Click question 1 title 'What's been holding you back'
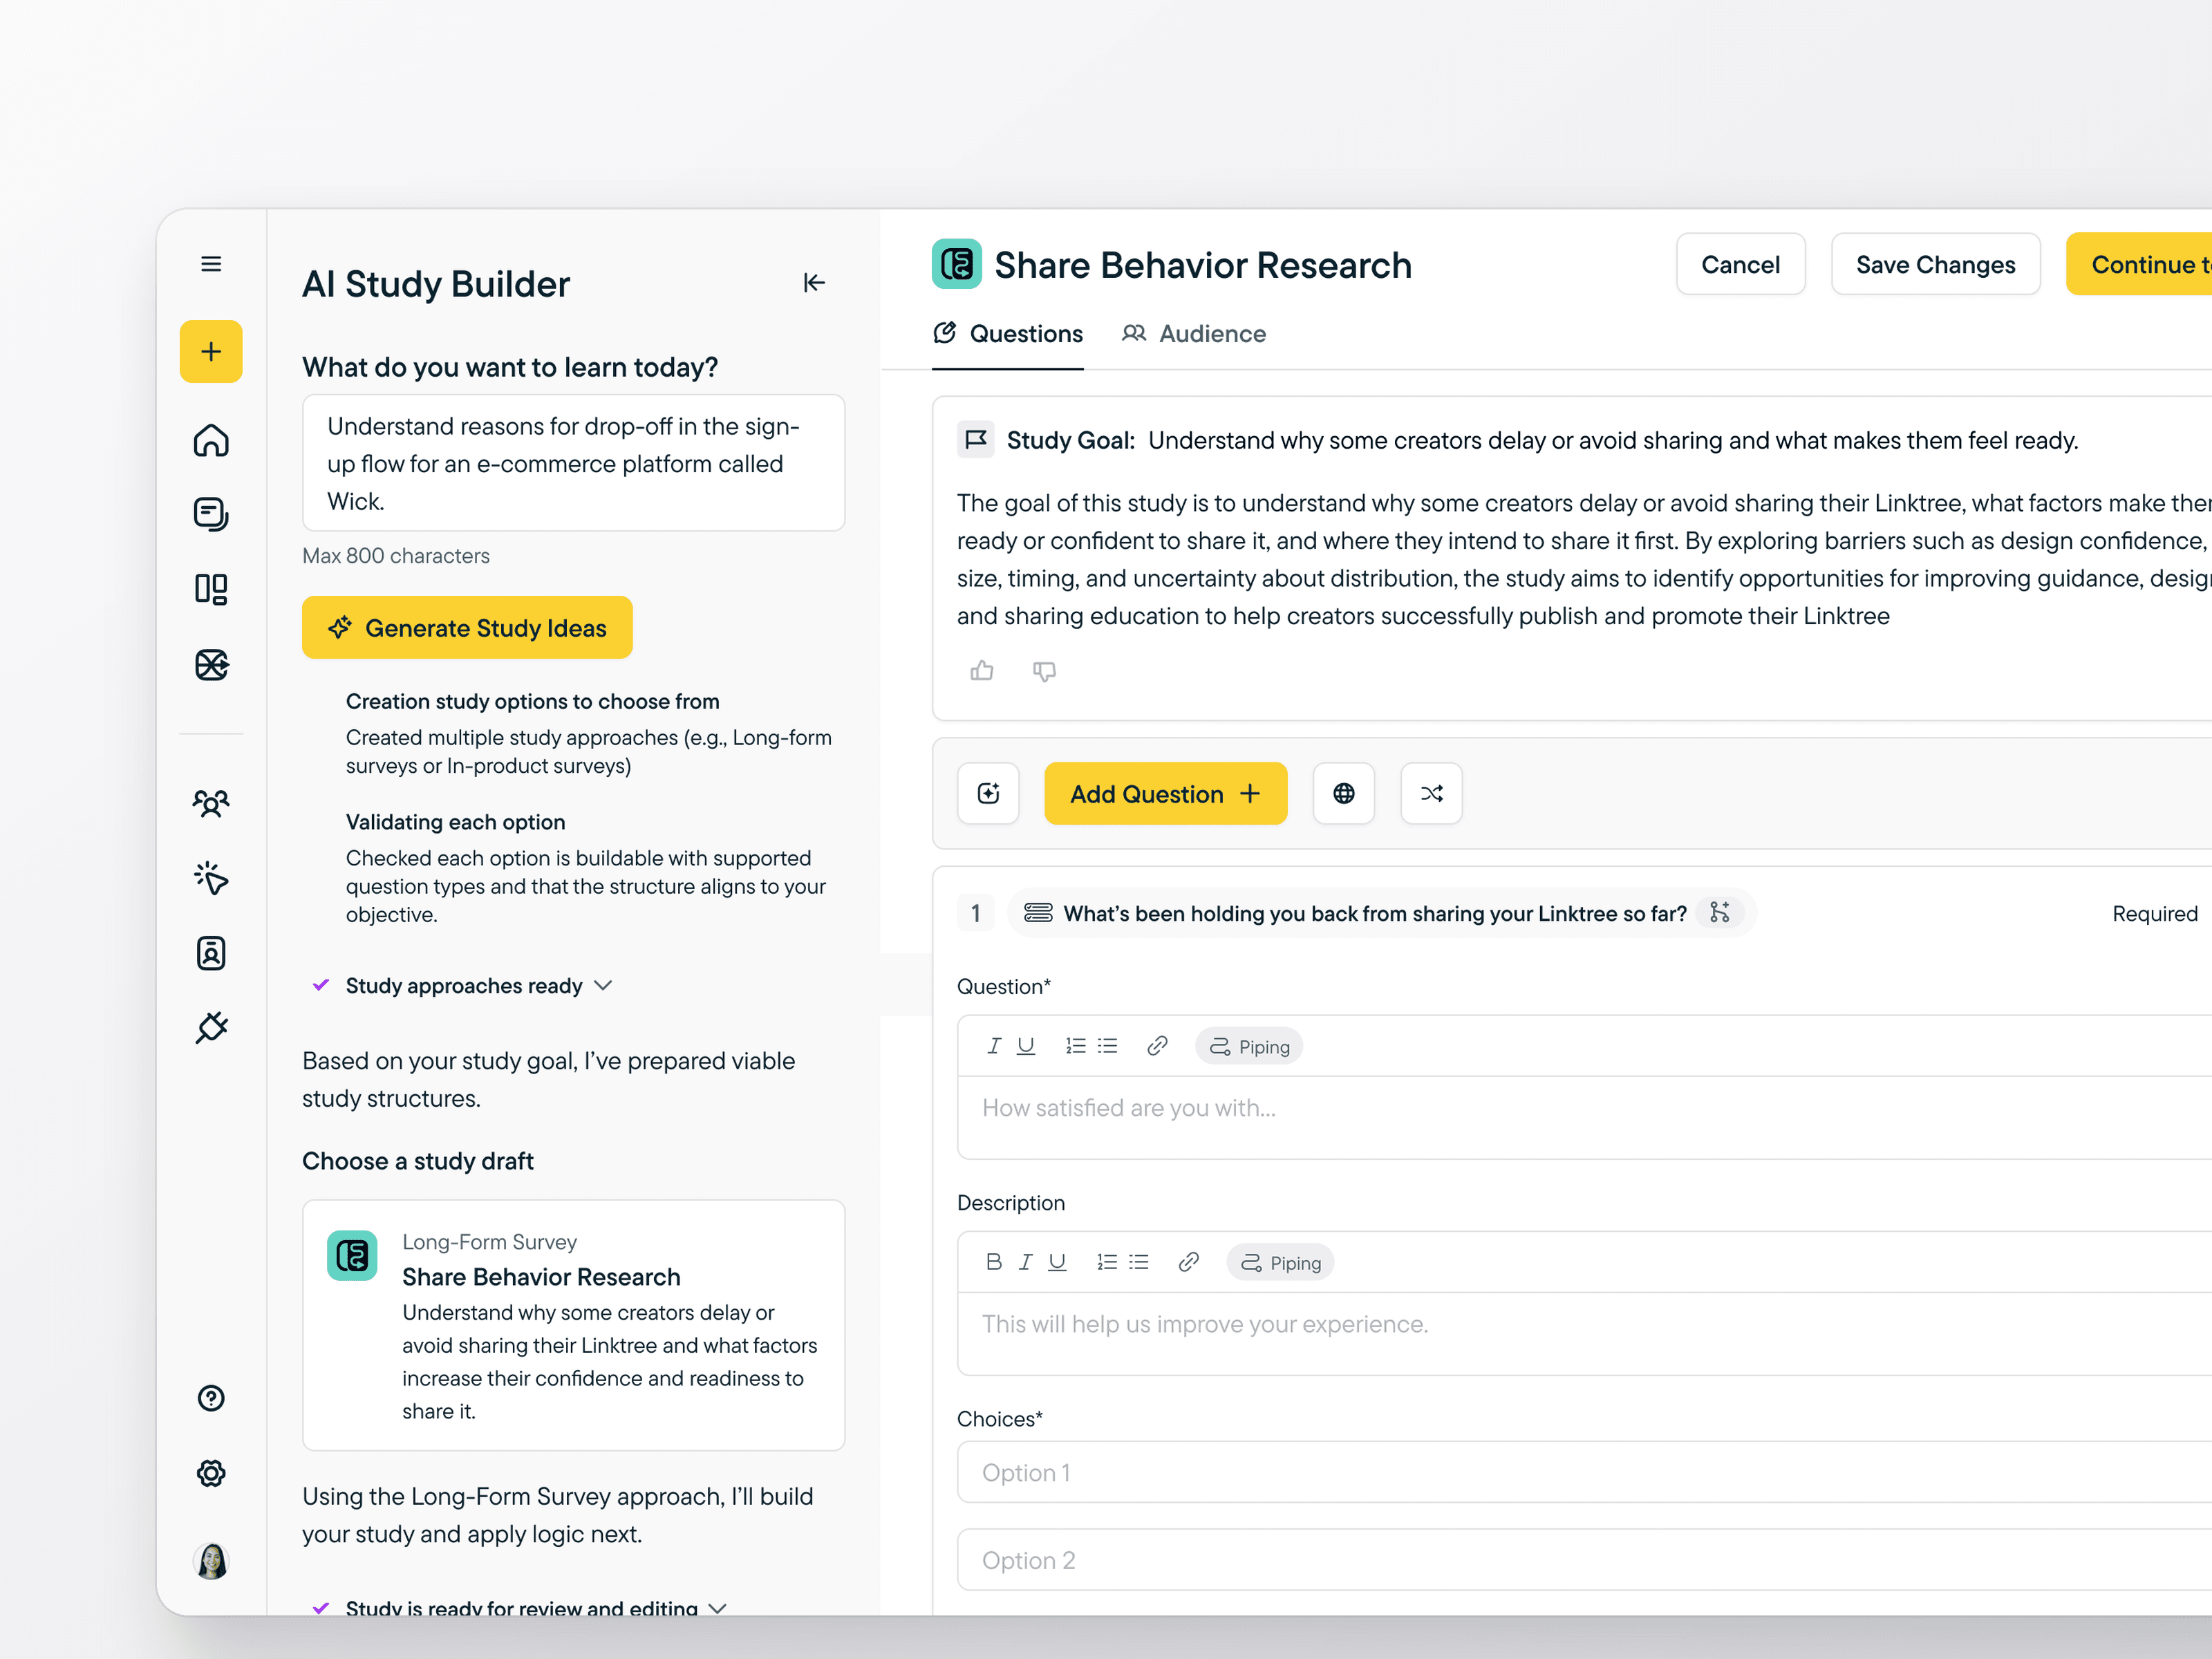The height and width of the screenshot is (1659, 2212). (1374, 913)
